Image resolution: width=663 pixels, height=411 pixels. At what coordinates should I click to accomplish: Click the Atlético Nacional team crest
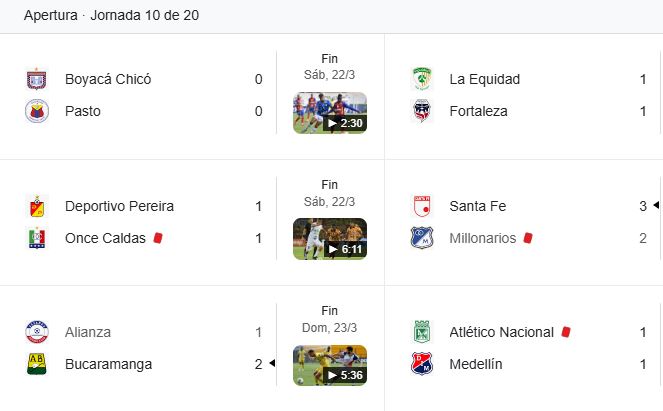[x=422, y=332]
